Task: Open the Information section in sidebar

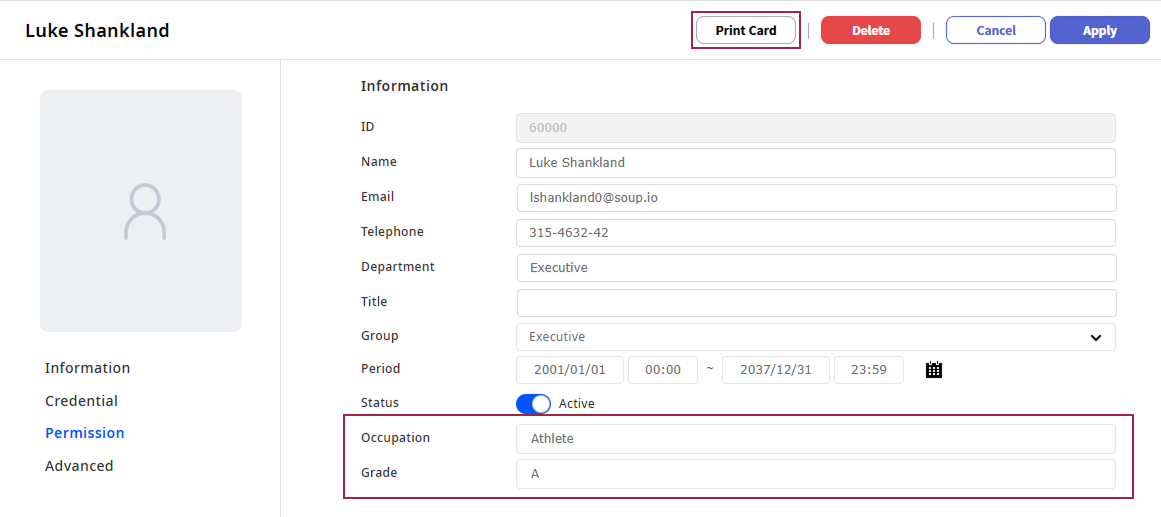Action: pos(87,368)
